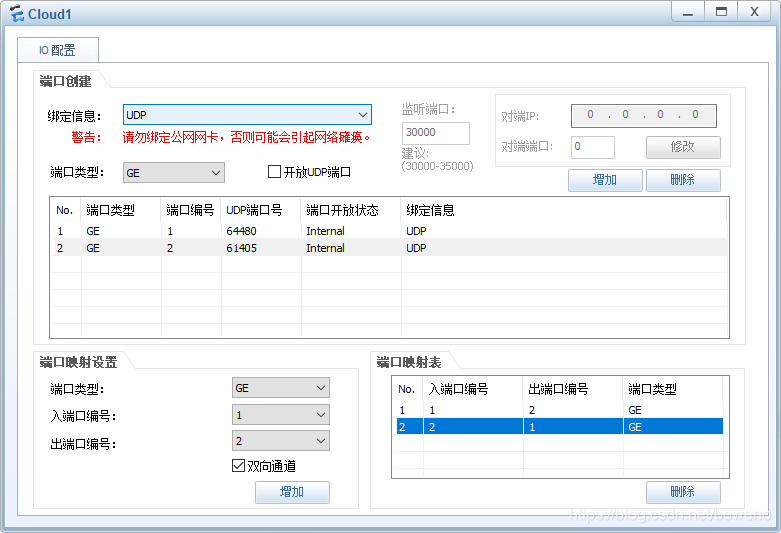This screenshot has width=781, height=533.
Task: Click the 删除 button in port creation
Action: (x=683, y=180)
